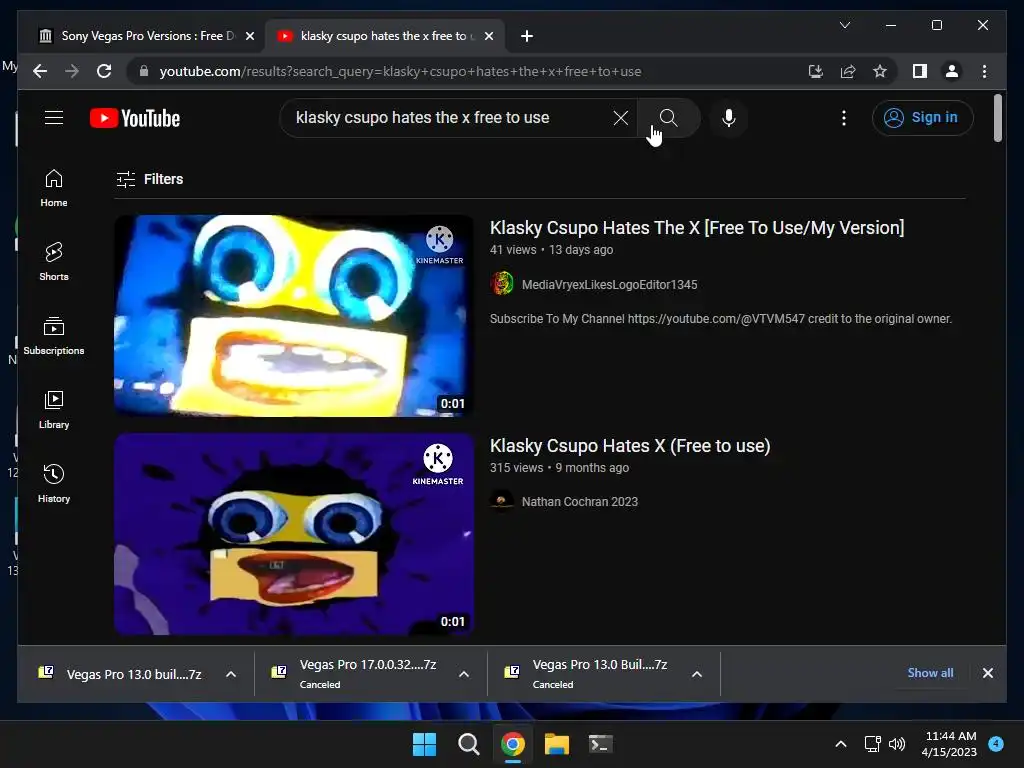
Task: Open the Chrome profile icon
Action: click(952, 71)
